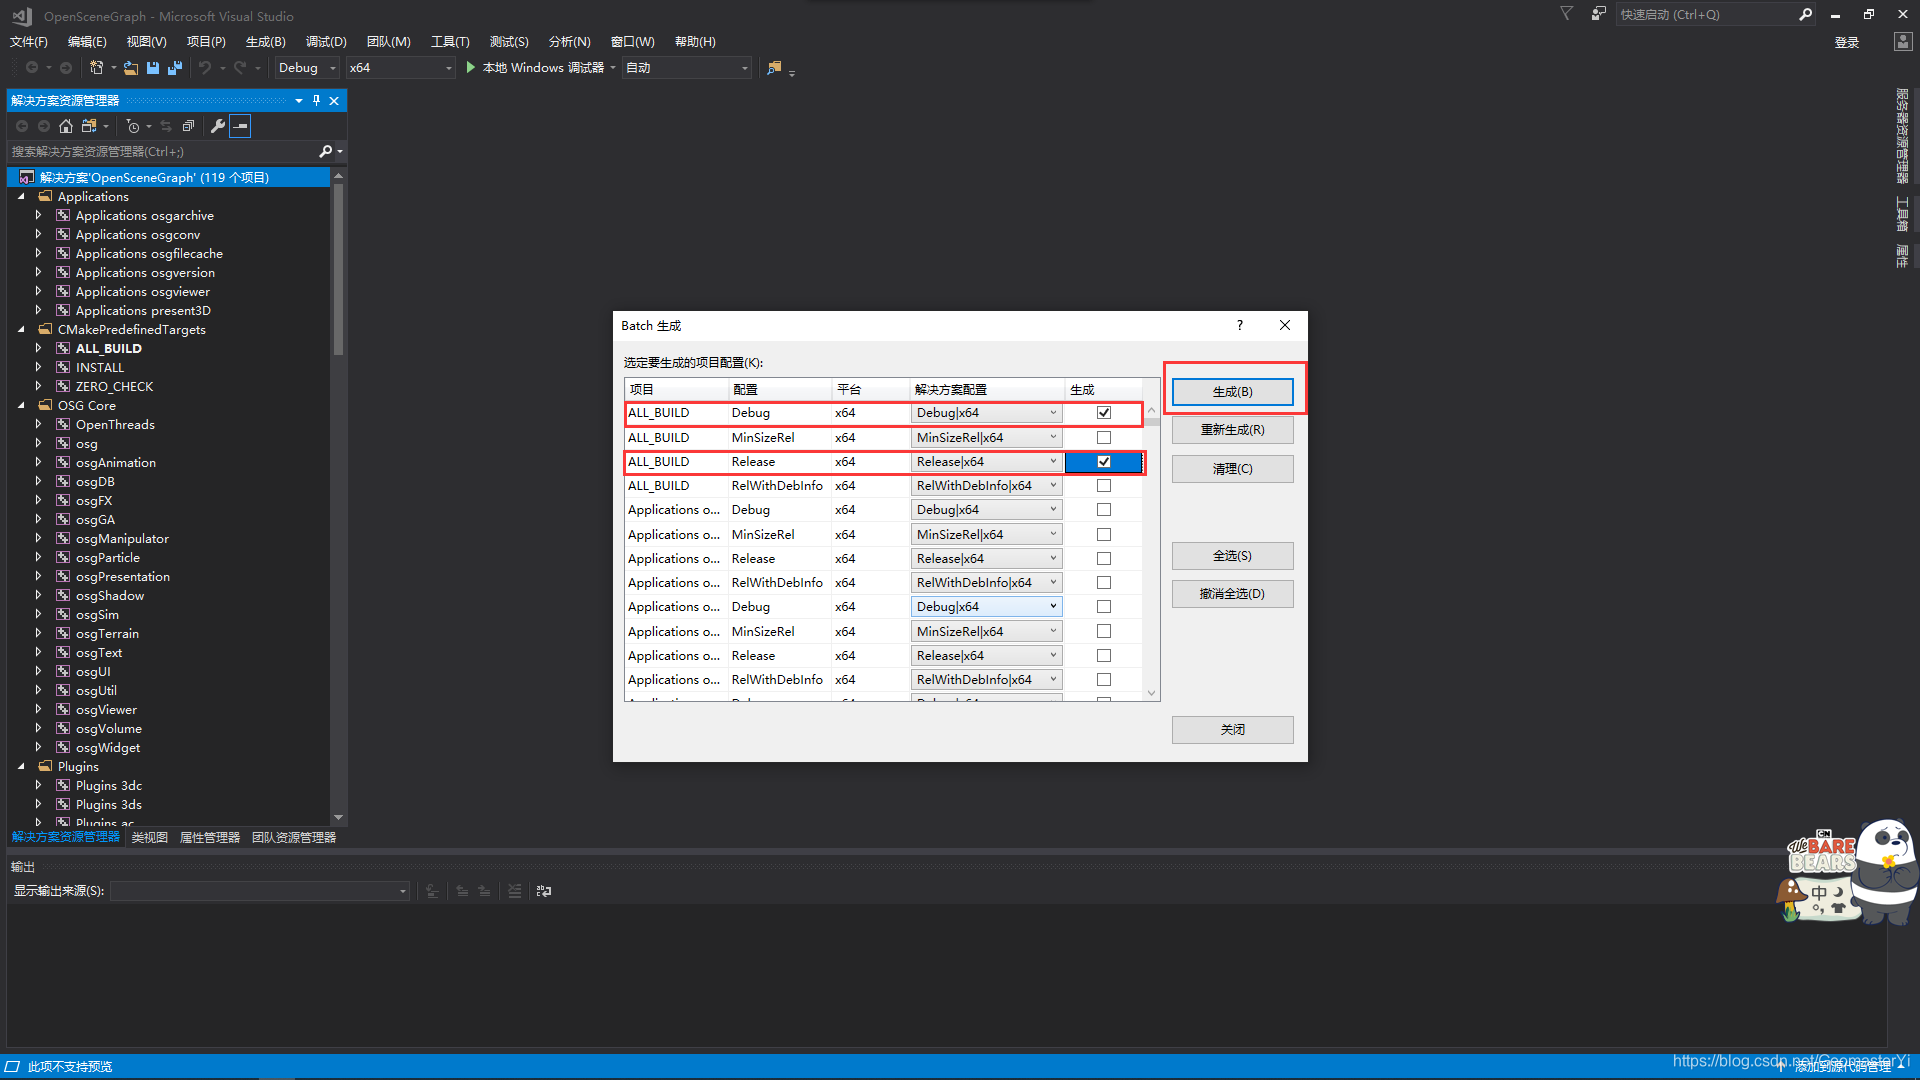Click the Switch Views icon in Solution Explorer
This screenshot has height=1080, width=1920.
coord(90,126)
